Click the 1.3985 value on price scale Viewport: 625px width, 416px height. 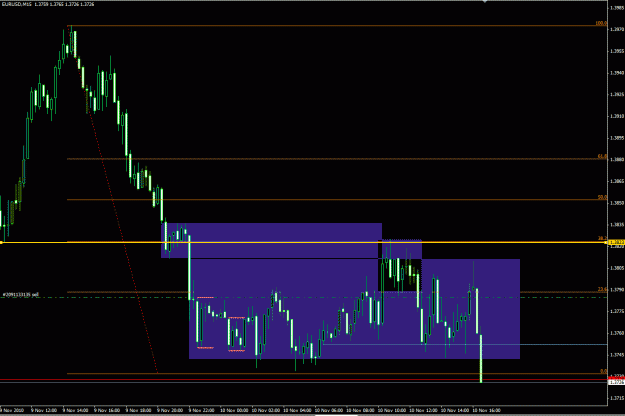(x=617, y=8)
